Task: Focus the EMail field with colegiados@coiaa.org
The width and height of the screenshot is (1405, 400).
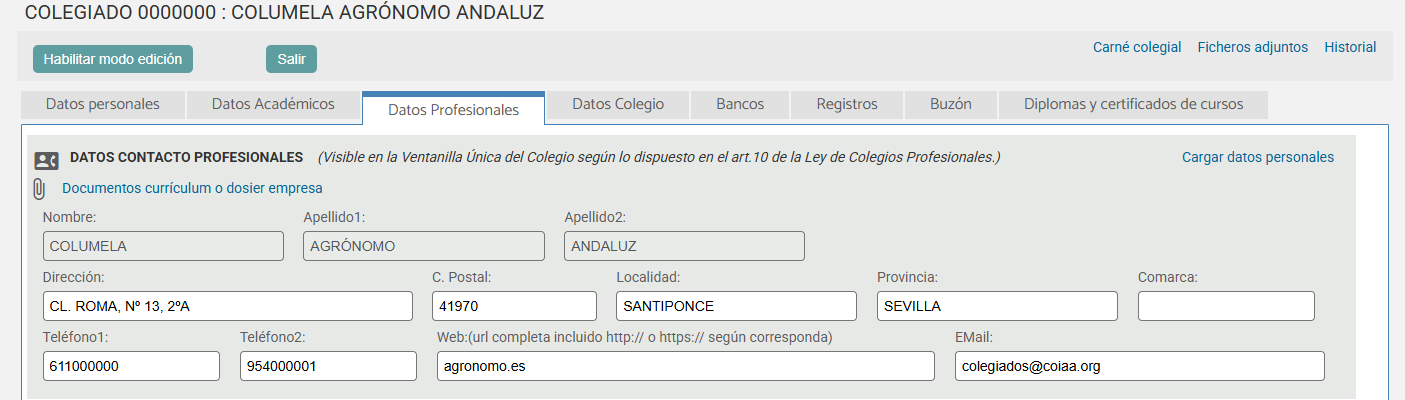Action: pos(1139,366)
